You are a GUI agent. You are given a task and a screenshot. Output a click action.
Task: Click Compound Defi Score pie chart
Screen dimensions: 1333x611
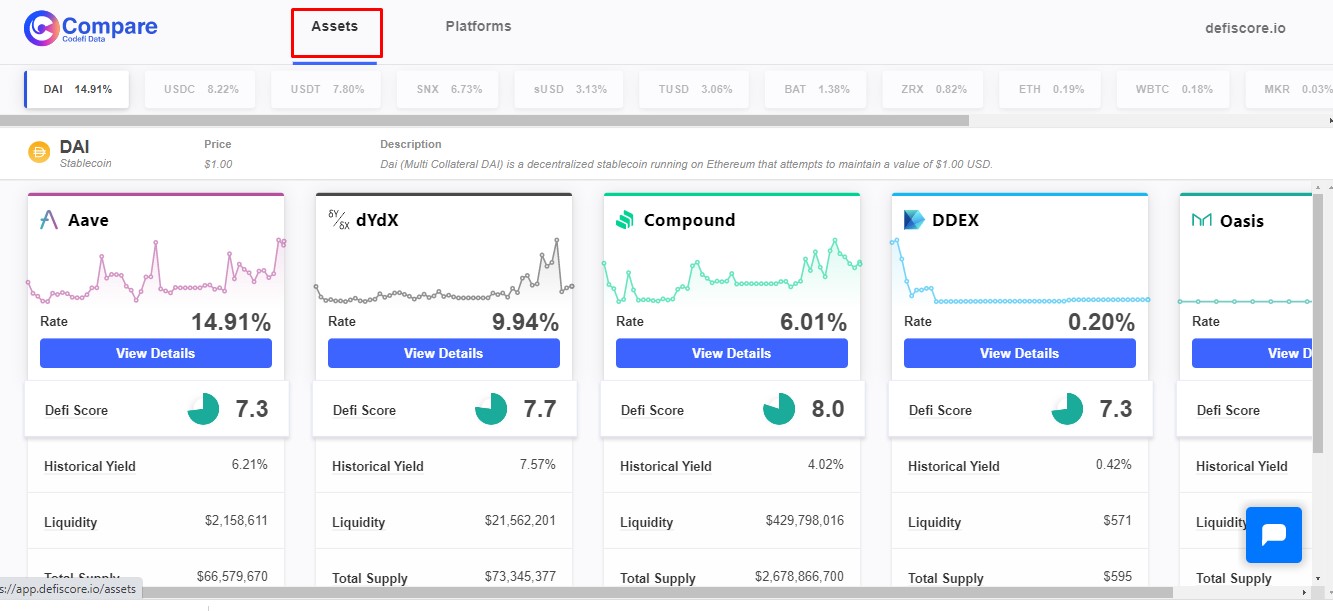coord(779,409)
